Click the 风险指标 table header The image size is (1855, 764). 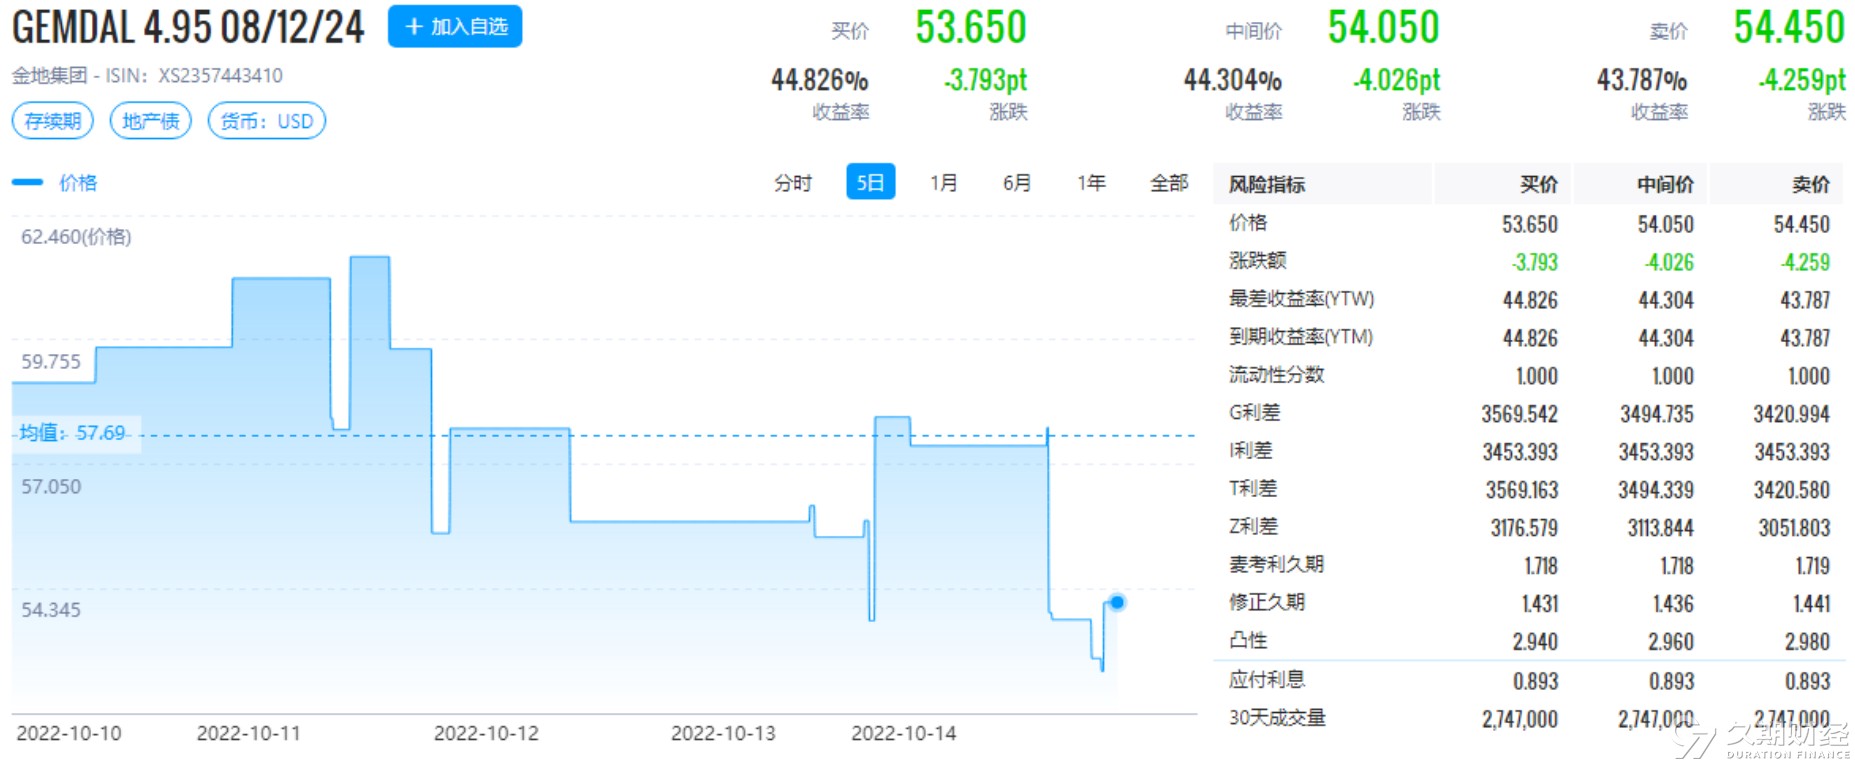[x=1267, y=184]
